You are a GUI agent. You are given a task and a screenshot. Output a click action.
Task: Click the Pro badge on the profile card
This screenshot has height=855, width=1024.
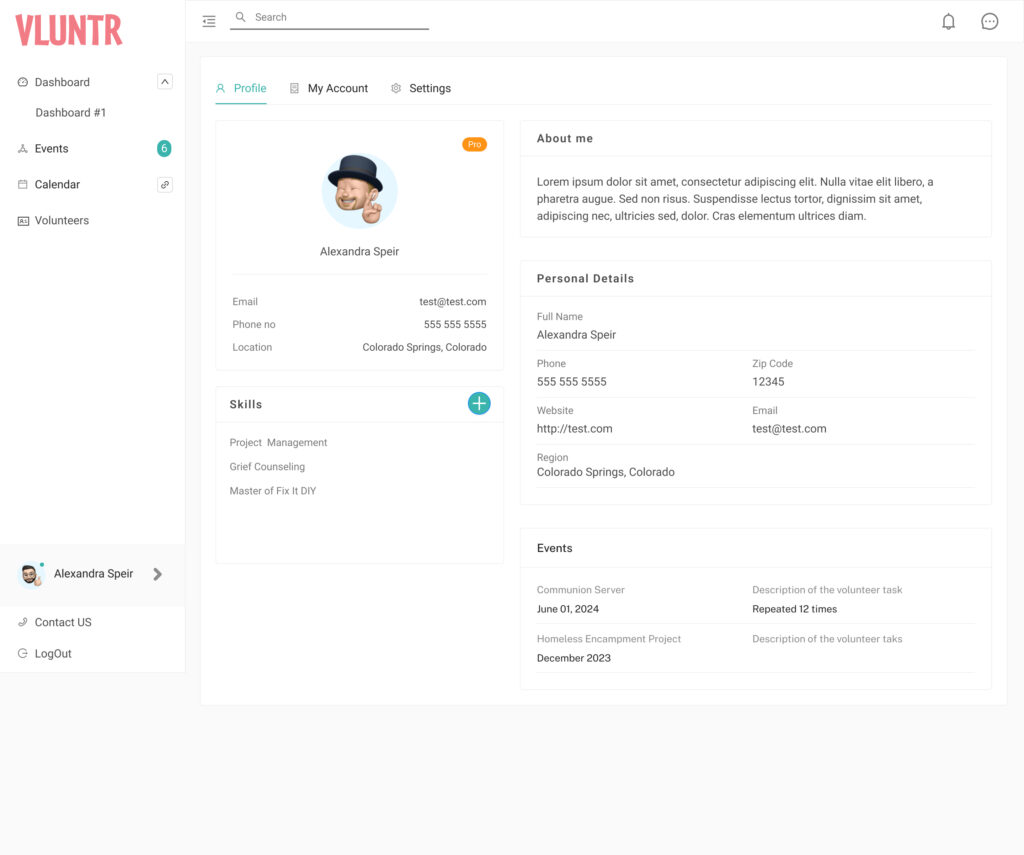click(x=474, y=144)
